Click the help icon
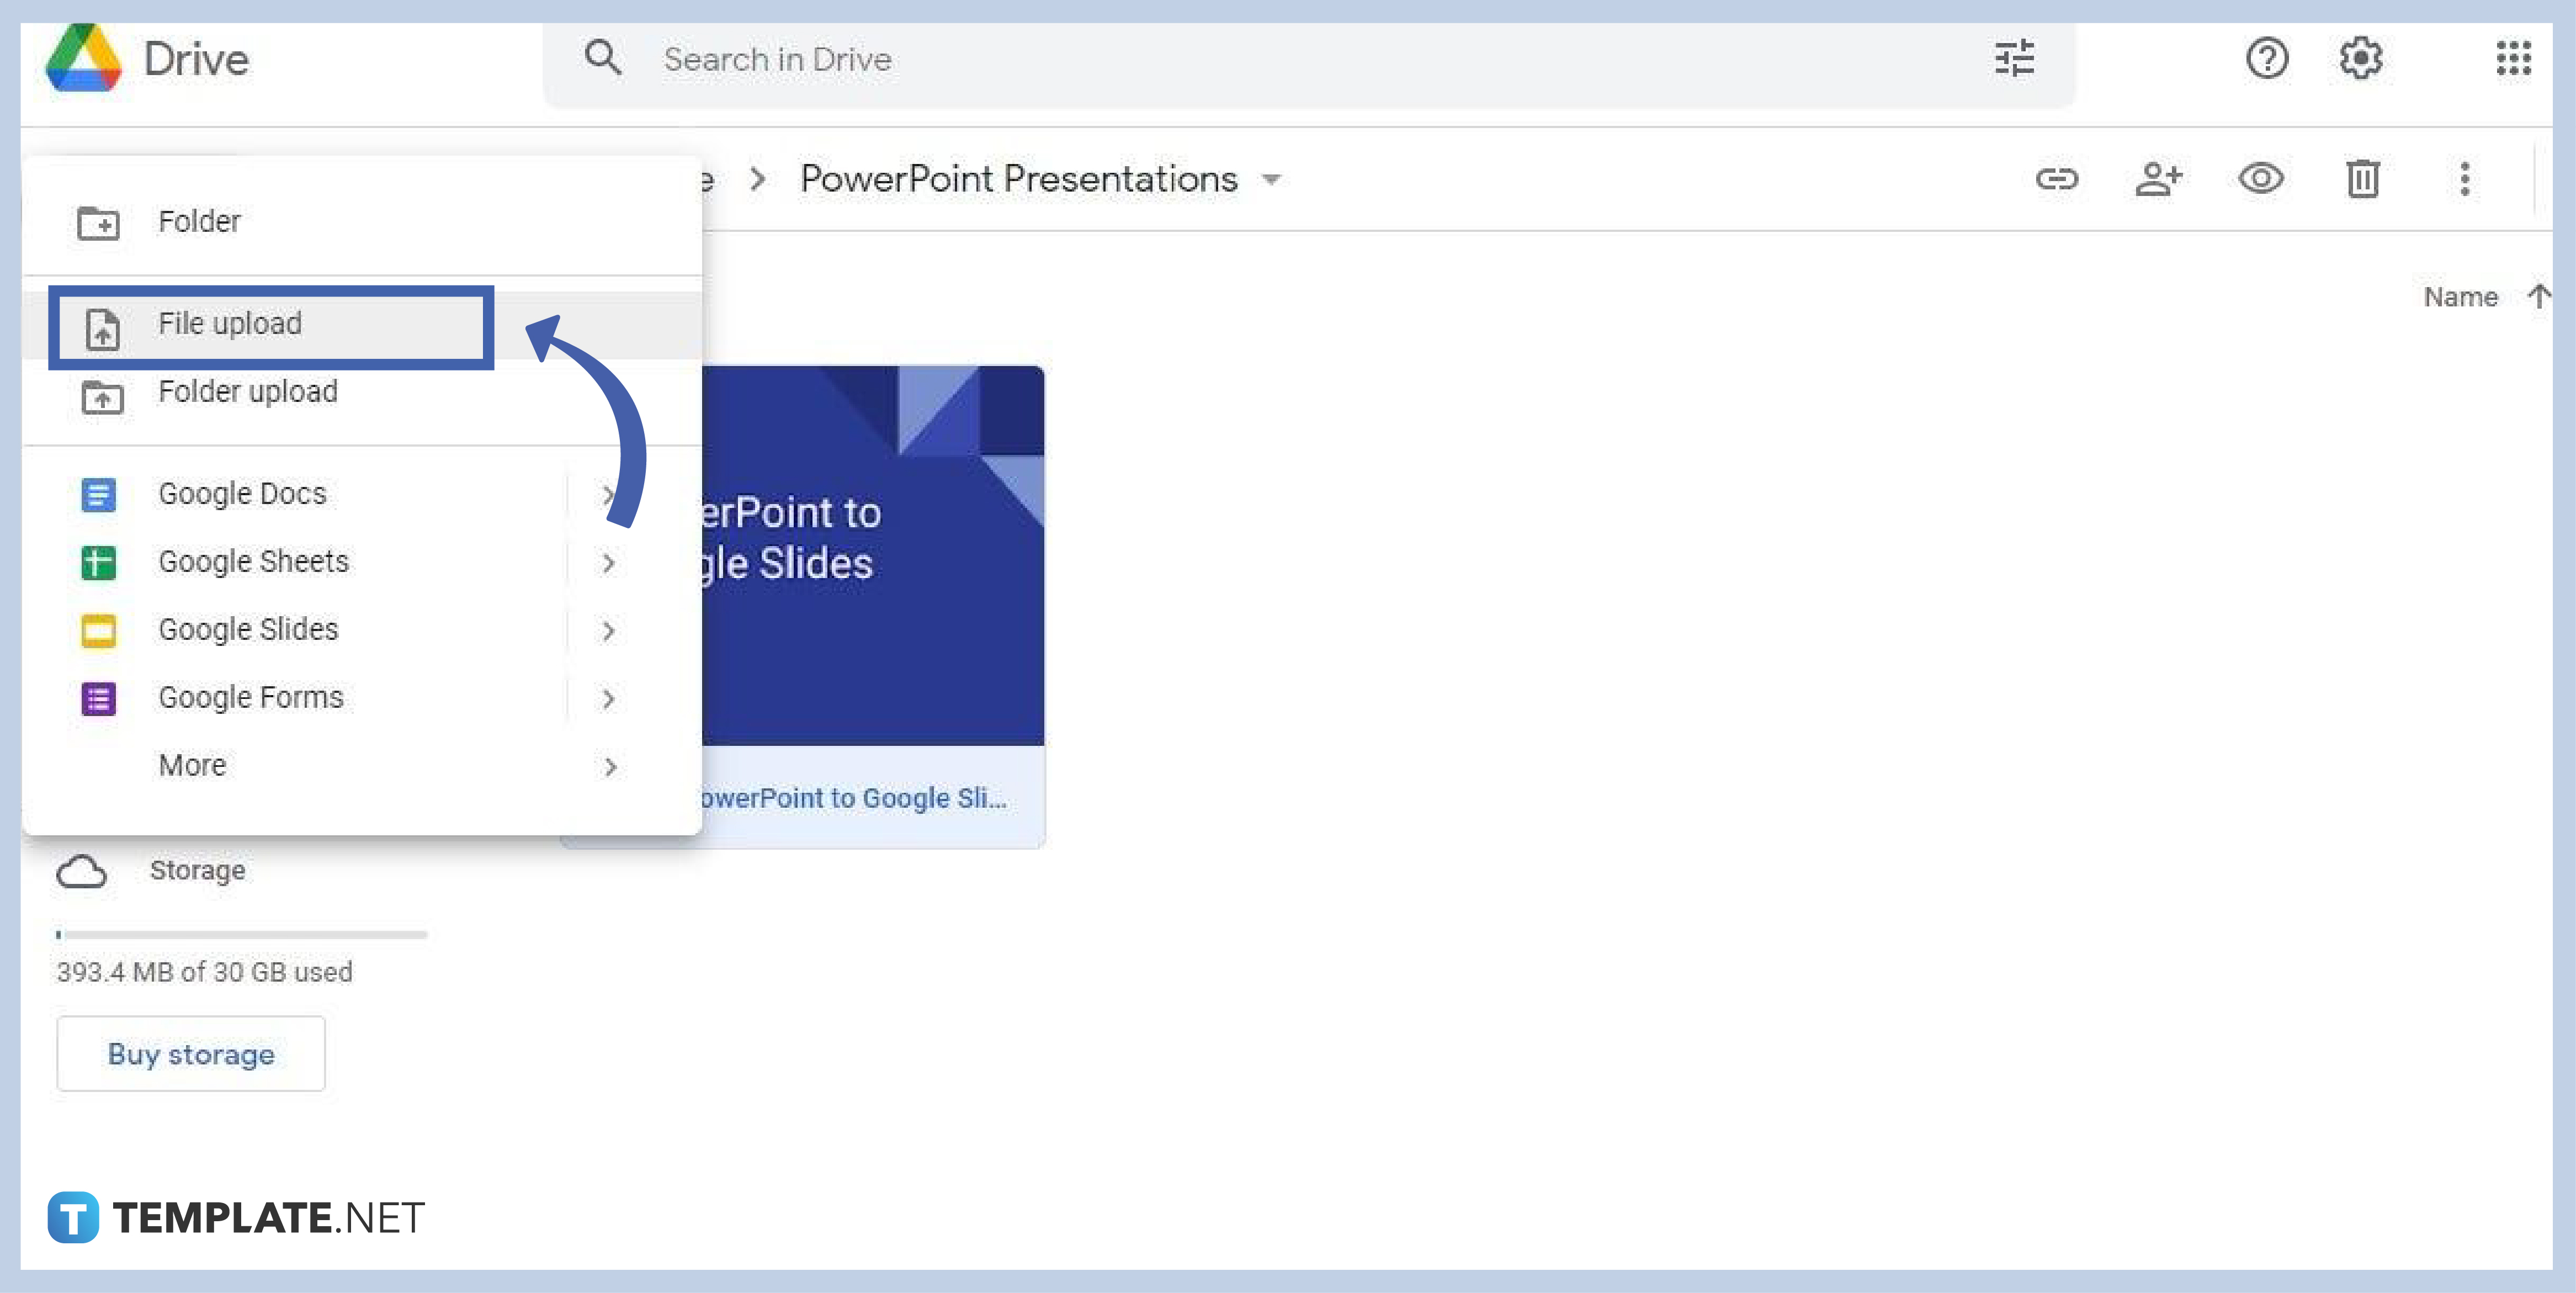Screen dimensions: 2576x1293 [x=2266, y=59]
